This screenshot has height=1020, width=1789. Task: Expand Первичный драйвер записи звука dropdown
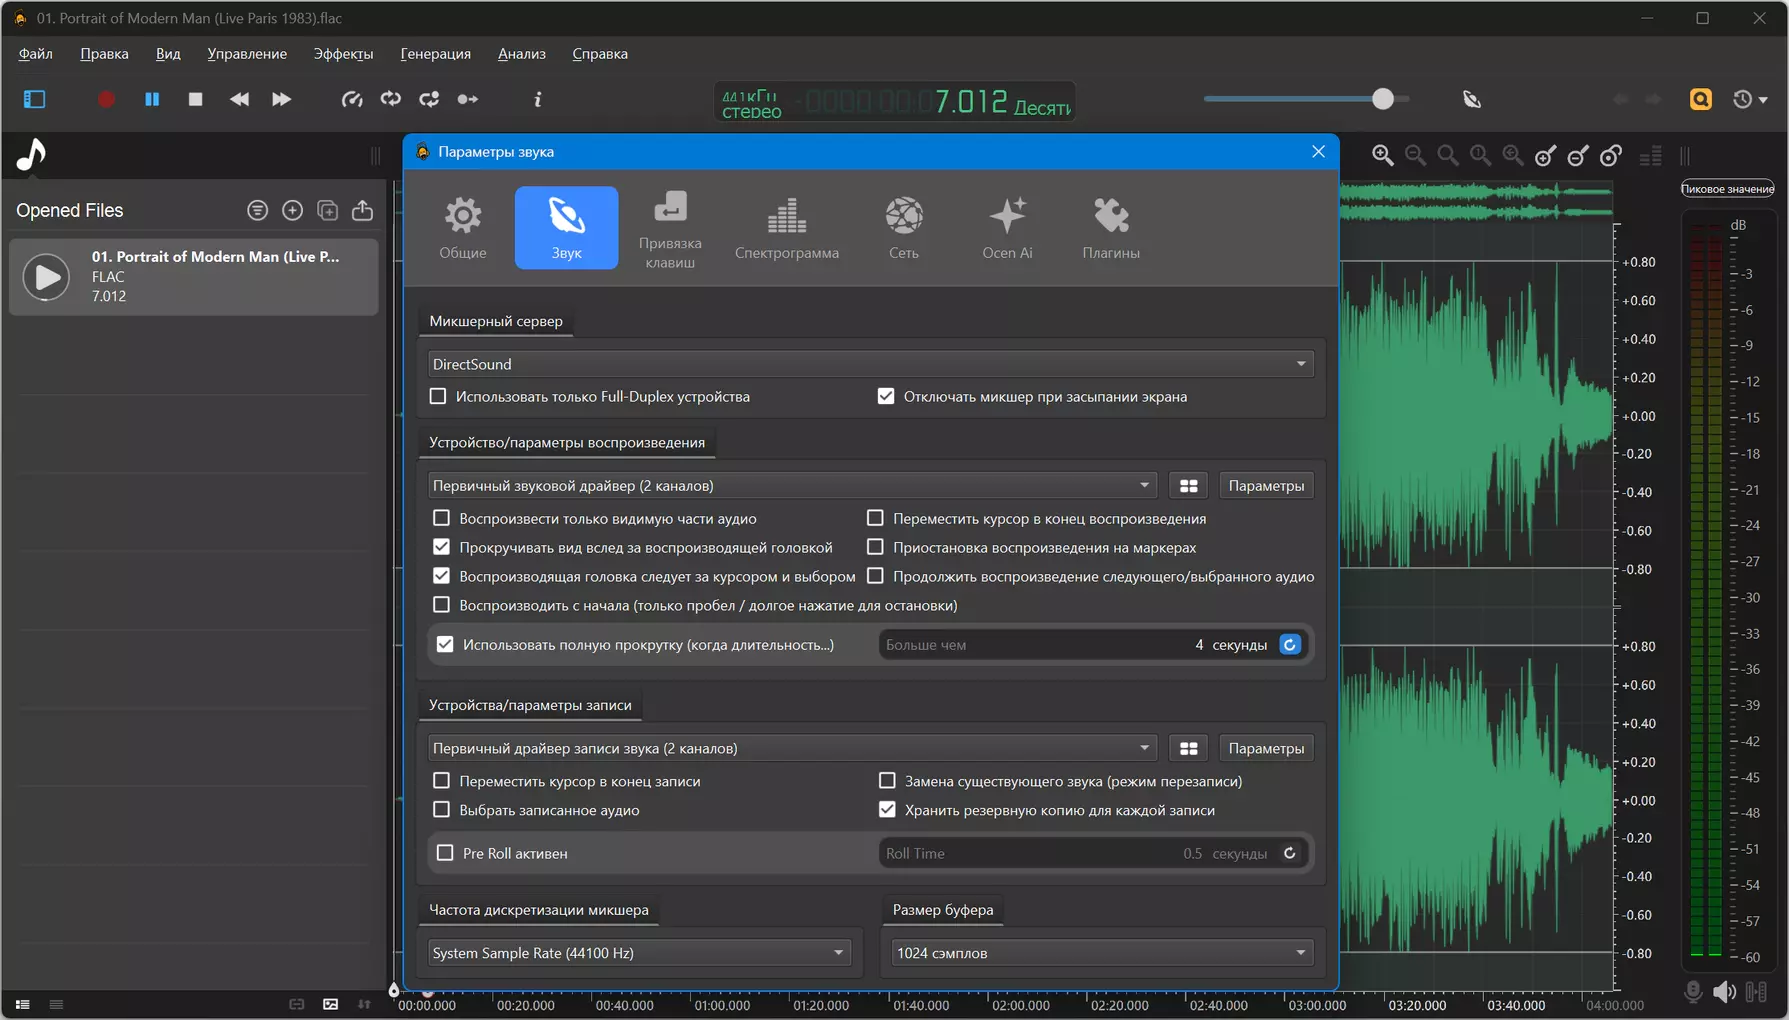click(x=791, y=748)
